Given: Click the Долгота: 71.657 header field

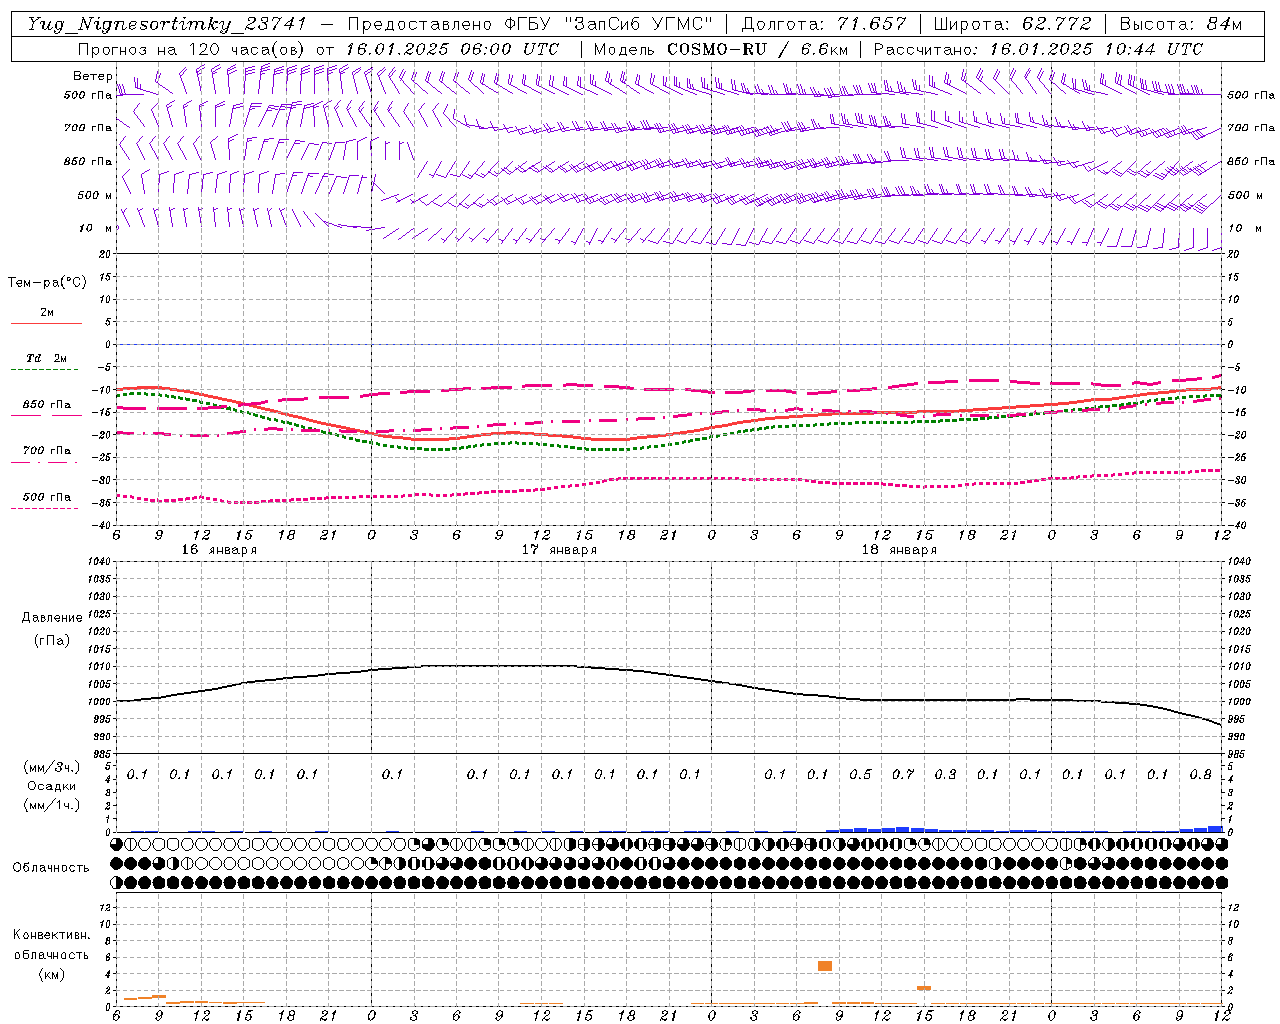Looking at the screenshot, I should tap(824, 24).
